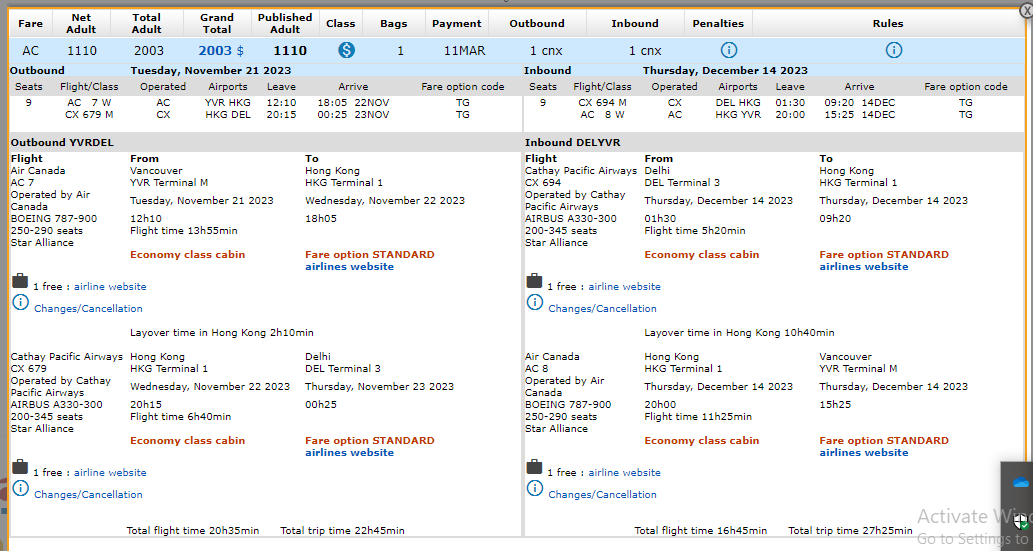Open Changes/Cancellation link for inbound CX 694 flight
Viewport: 1033px width, 551px height.
click(x=602, y=309)
